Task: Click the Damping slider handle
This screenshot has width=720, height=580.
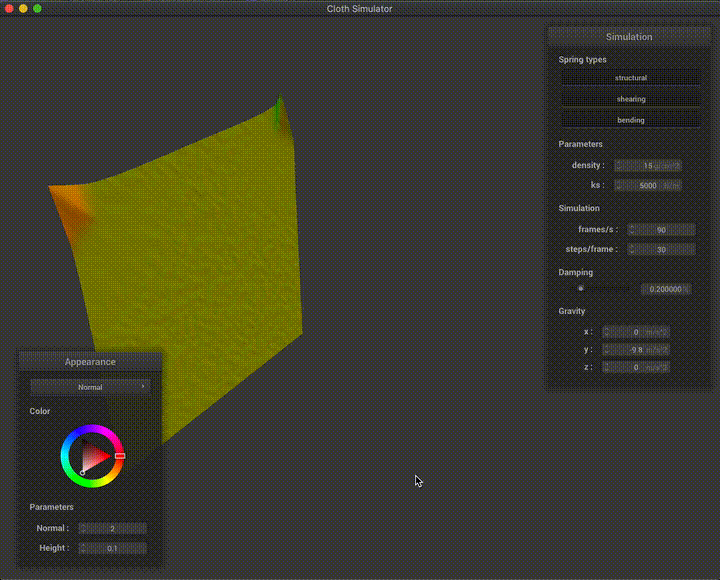Action: click(581, 288)
